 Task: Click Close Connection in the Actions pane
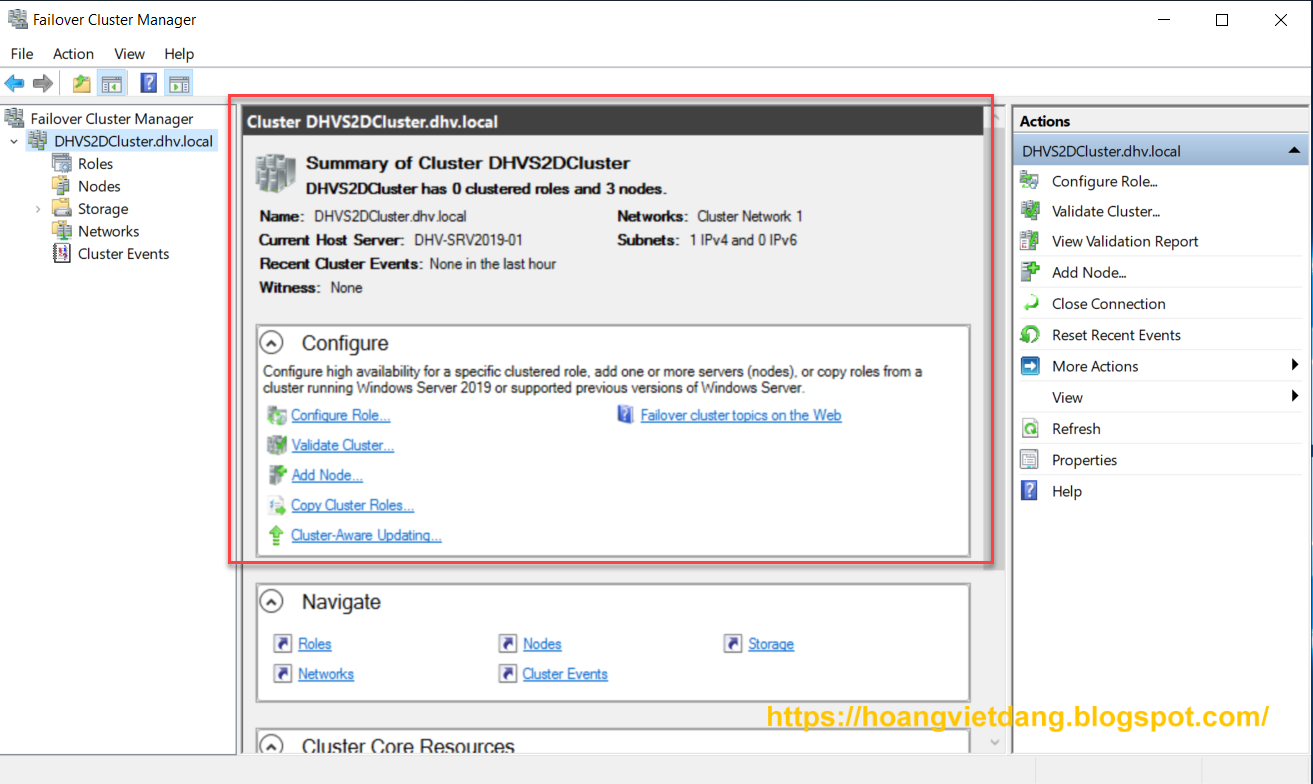coord(1109,304)
